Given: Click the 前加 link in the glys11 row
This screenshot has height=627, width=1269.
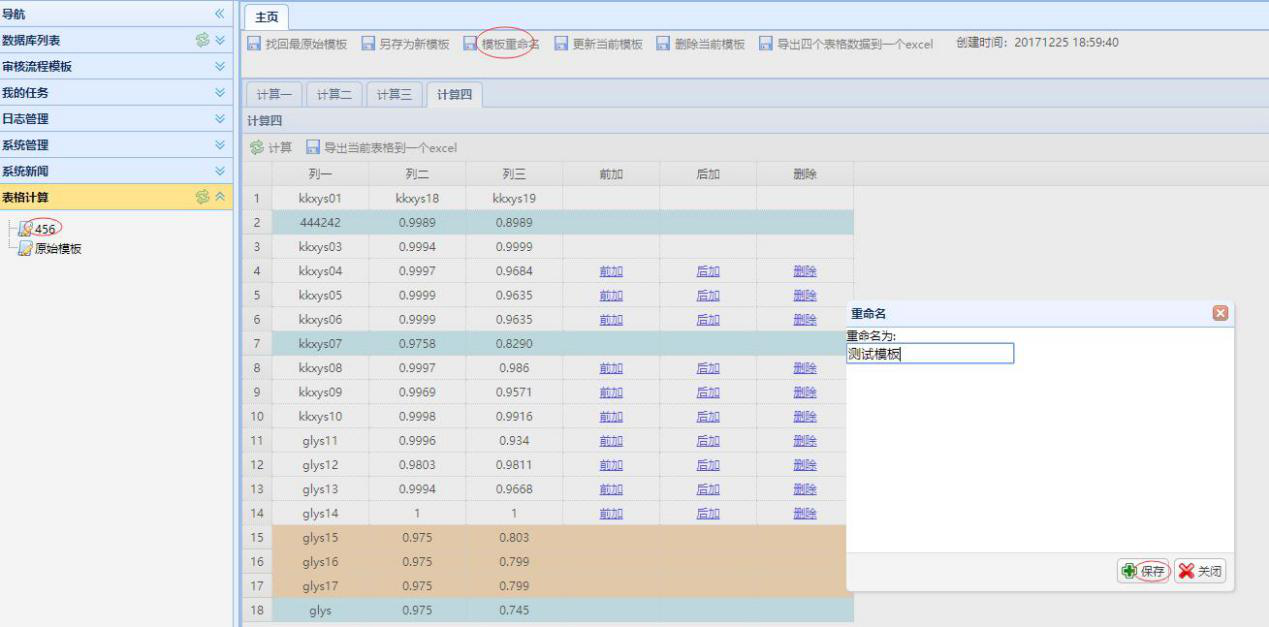Looking at the screenshot, I should 611,440.
